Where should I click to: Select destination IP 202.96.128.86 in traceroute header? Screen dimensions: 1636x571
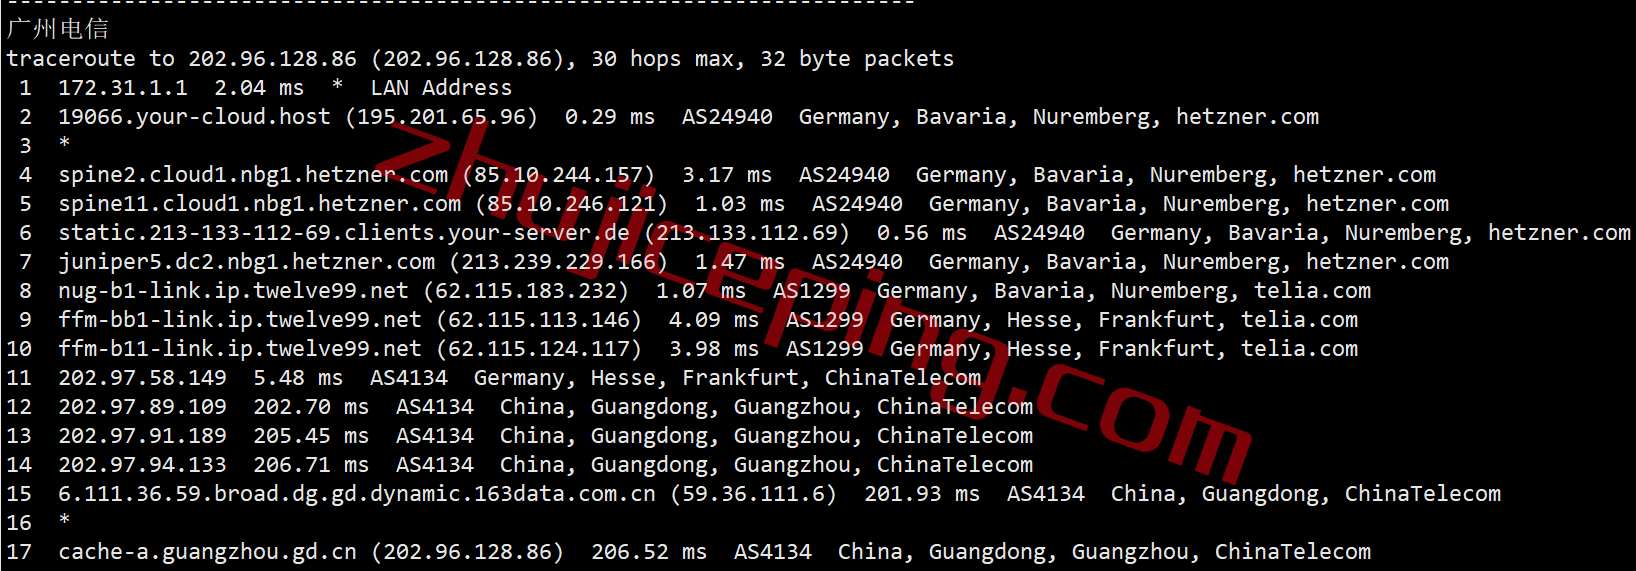272,59
